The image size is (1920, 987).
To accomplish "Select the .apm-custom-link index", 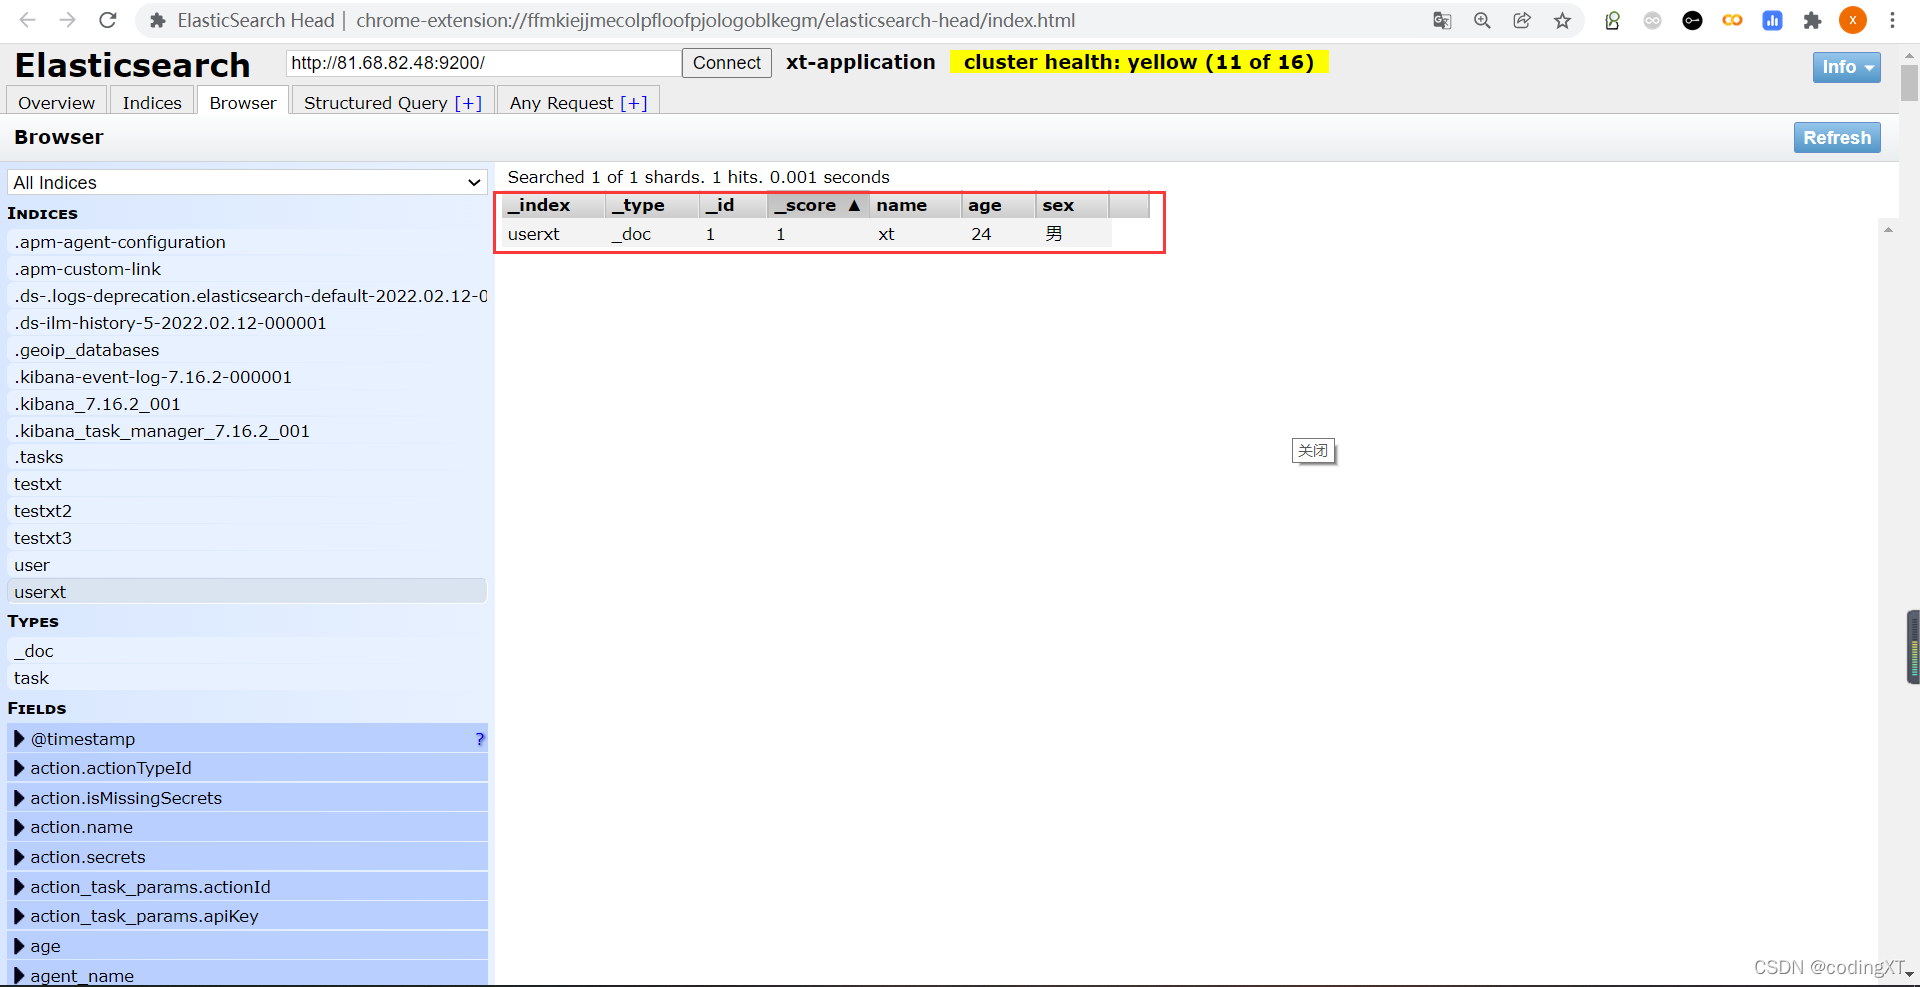I will click(247, 269).
